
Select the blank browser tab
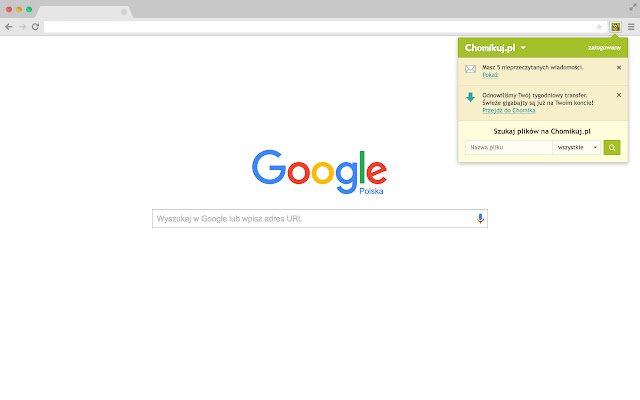tap(84, 12)
